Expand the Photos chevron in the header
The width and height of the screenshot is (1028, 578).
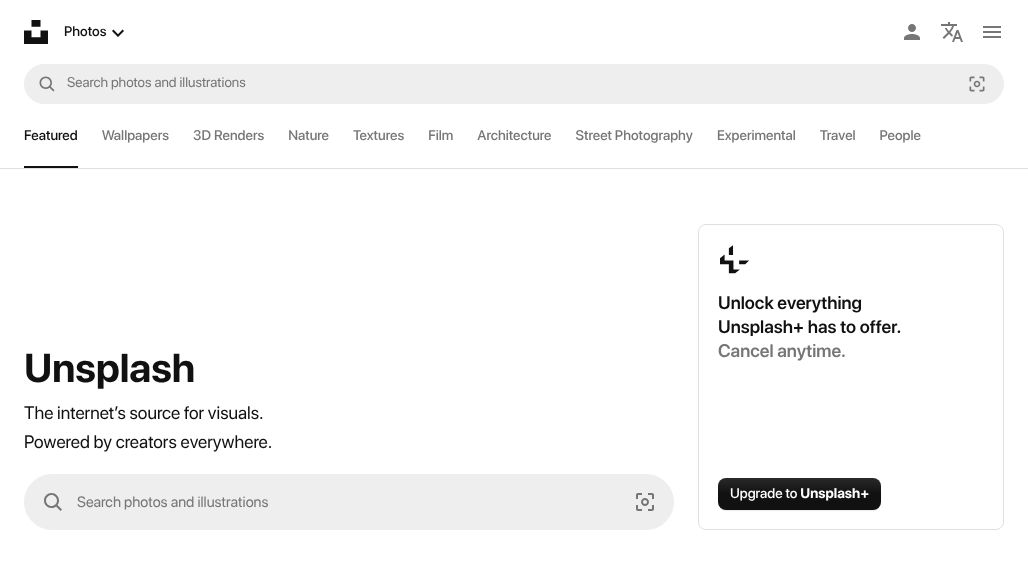[x=118, y=33]
